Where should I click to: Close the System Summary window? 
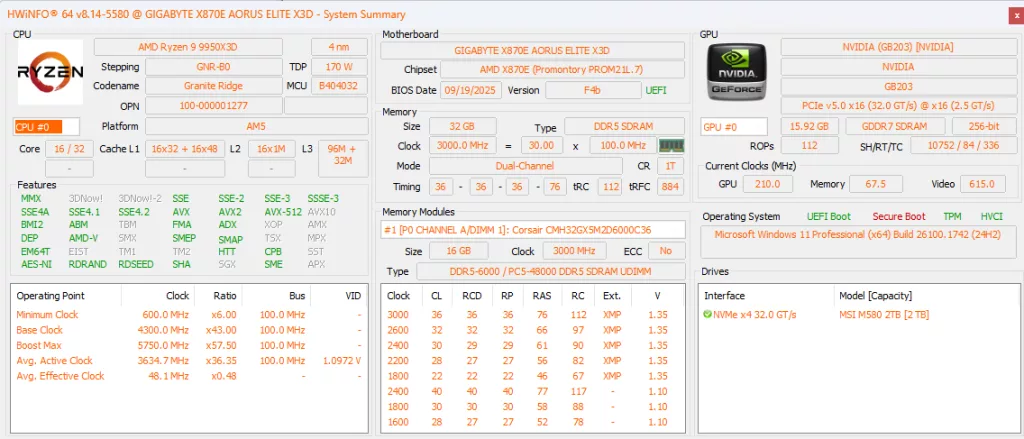point(1015,16)
